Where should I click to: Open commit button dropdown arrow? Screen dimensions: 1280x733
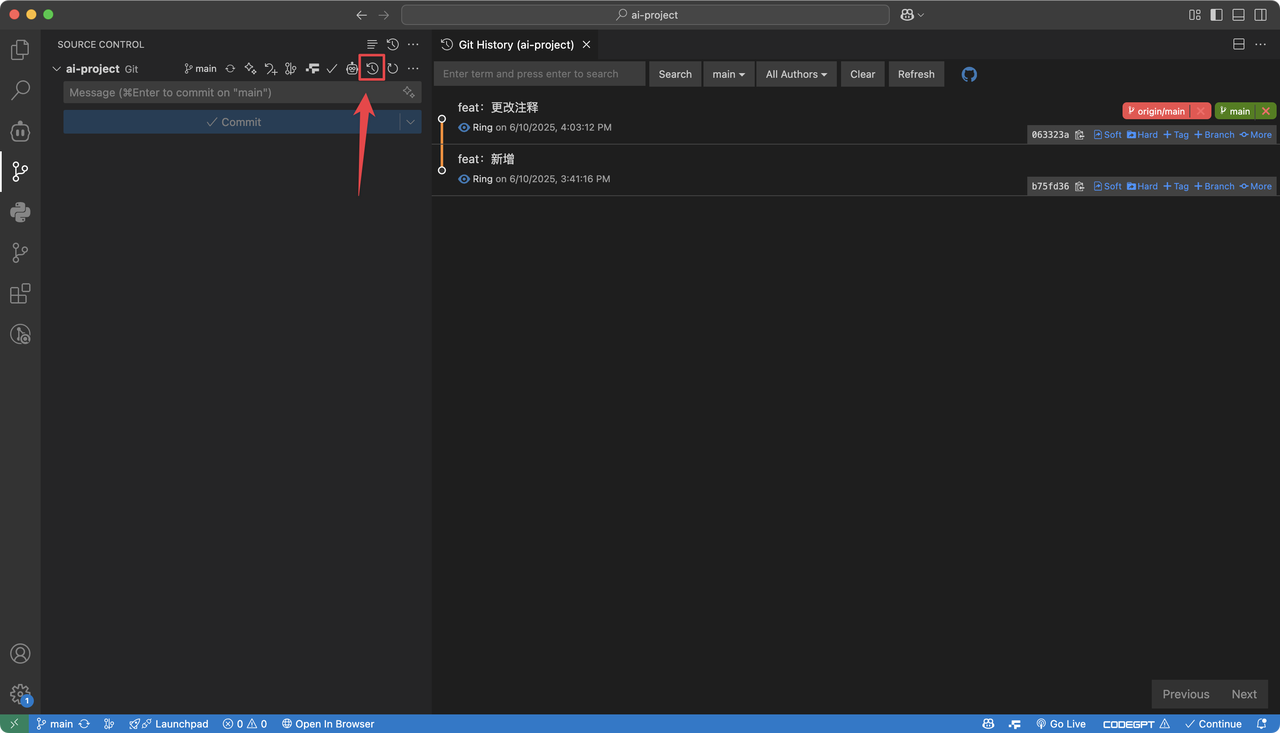pos(410,122)
